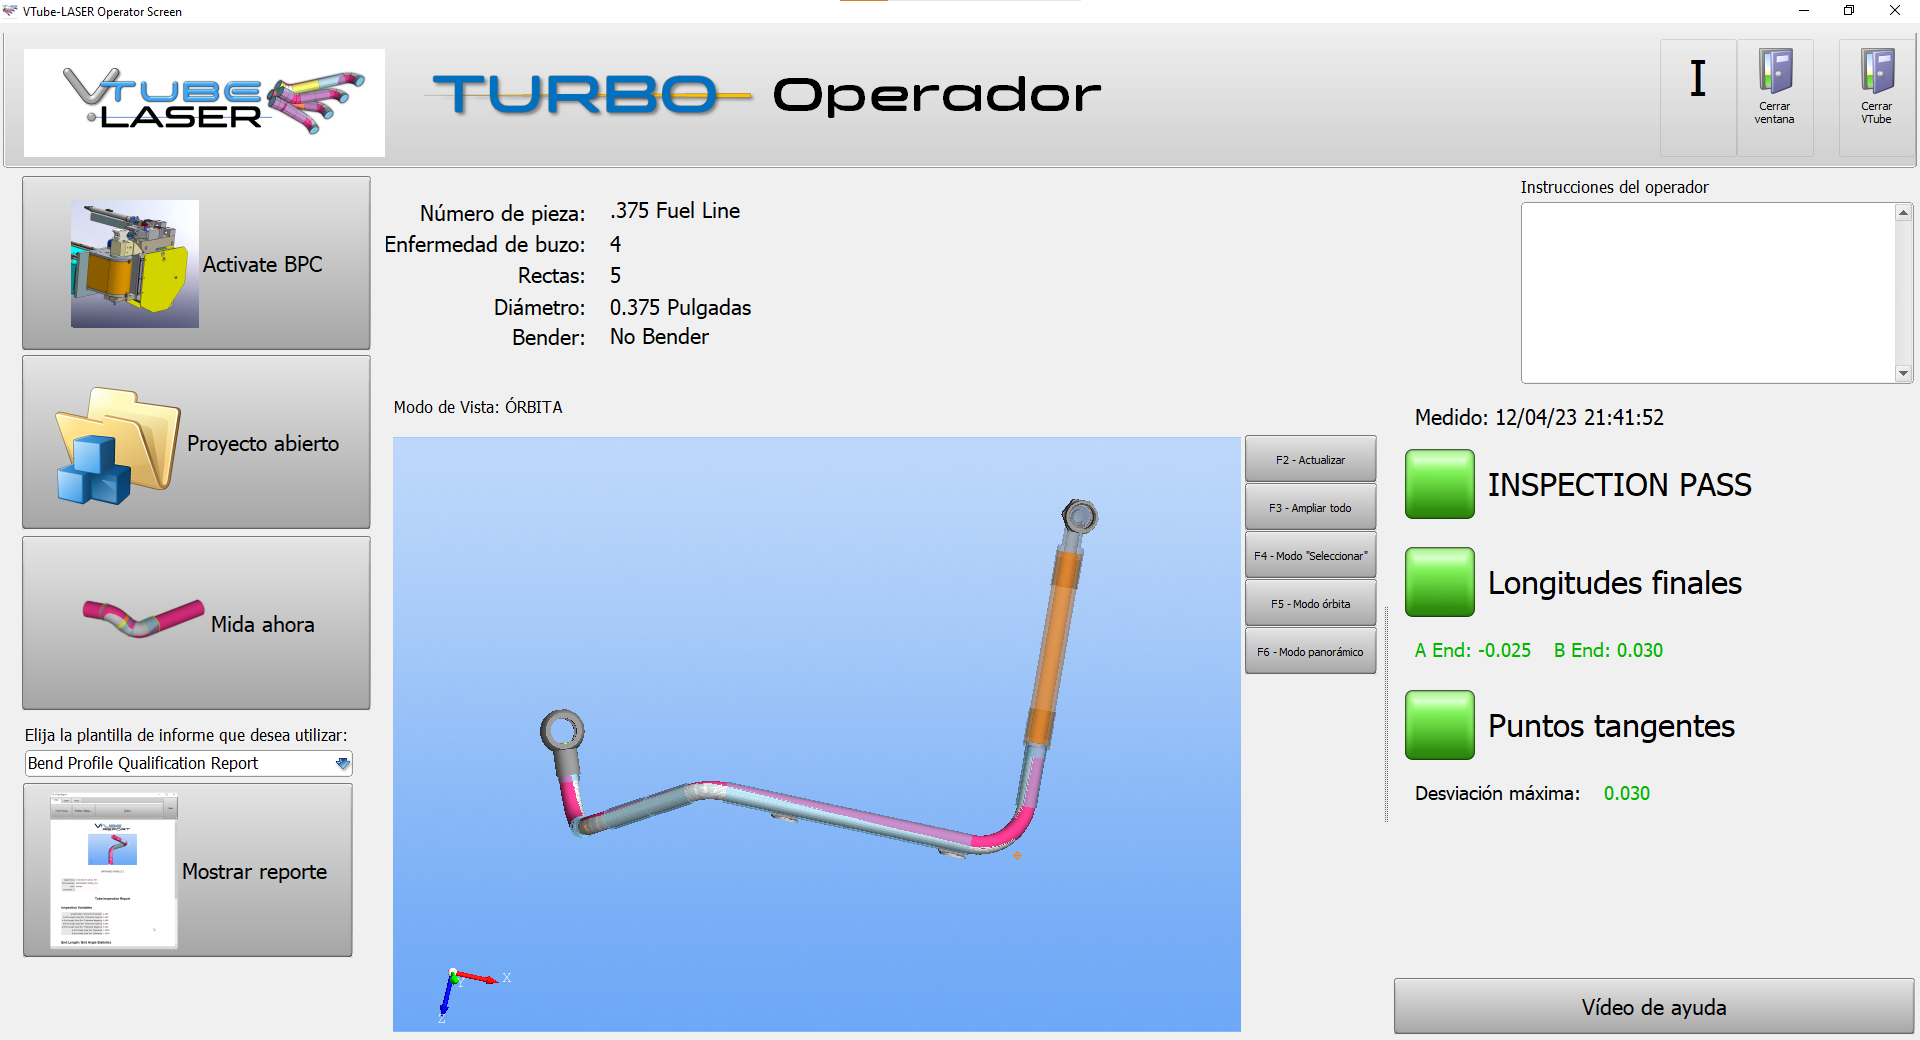Click the diameter value '0.375 Pulgadas'
The image size is (1920, 1040).
pos(680,307)
